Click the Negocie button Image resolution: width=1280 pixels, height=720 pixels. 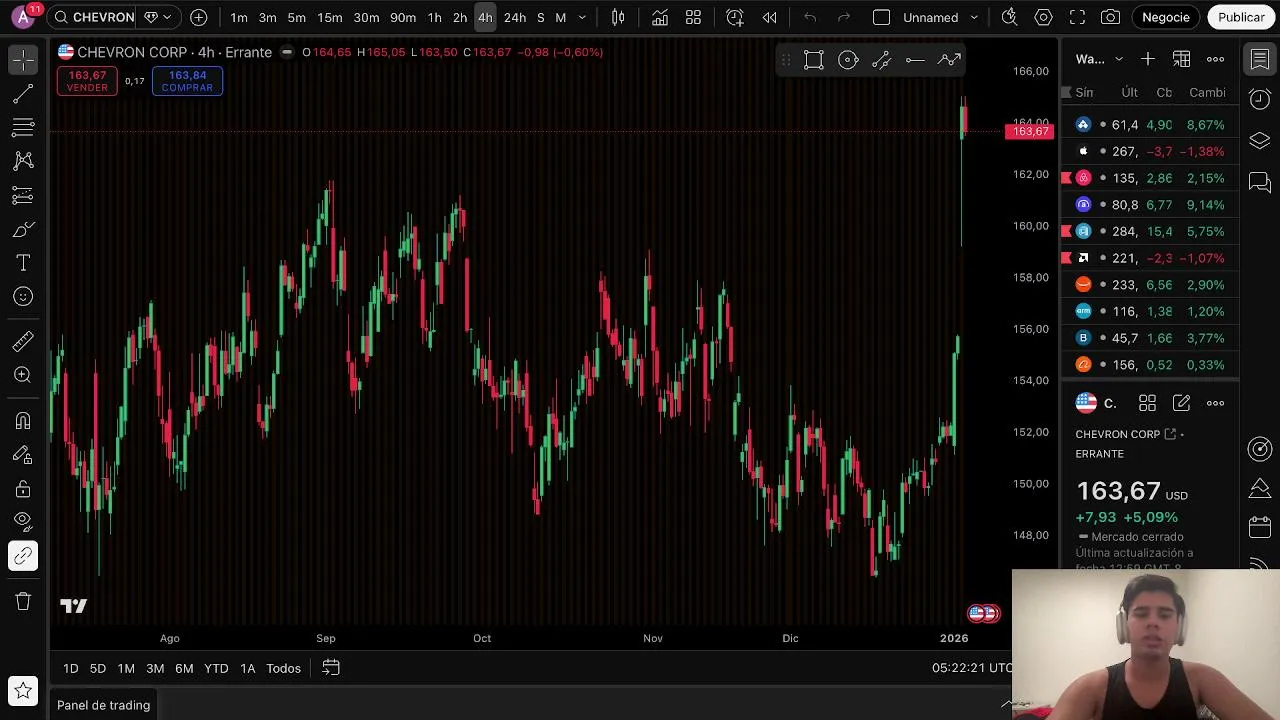(x=1166, y=17)
